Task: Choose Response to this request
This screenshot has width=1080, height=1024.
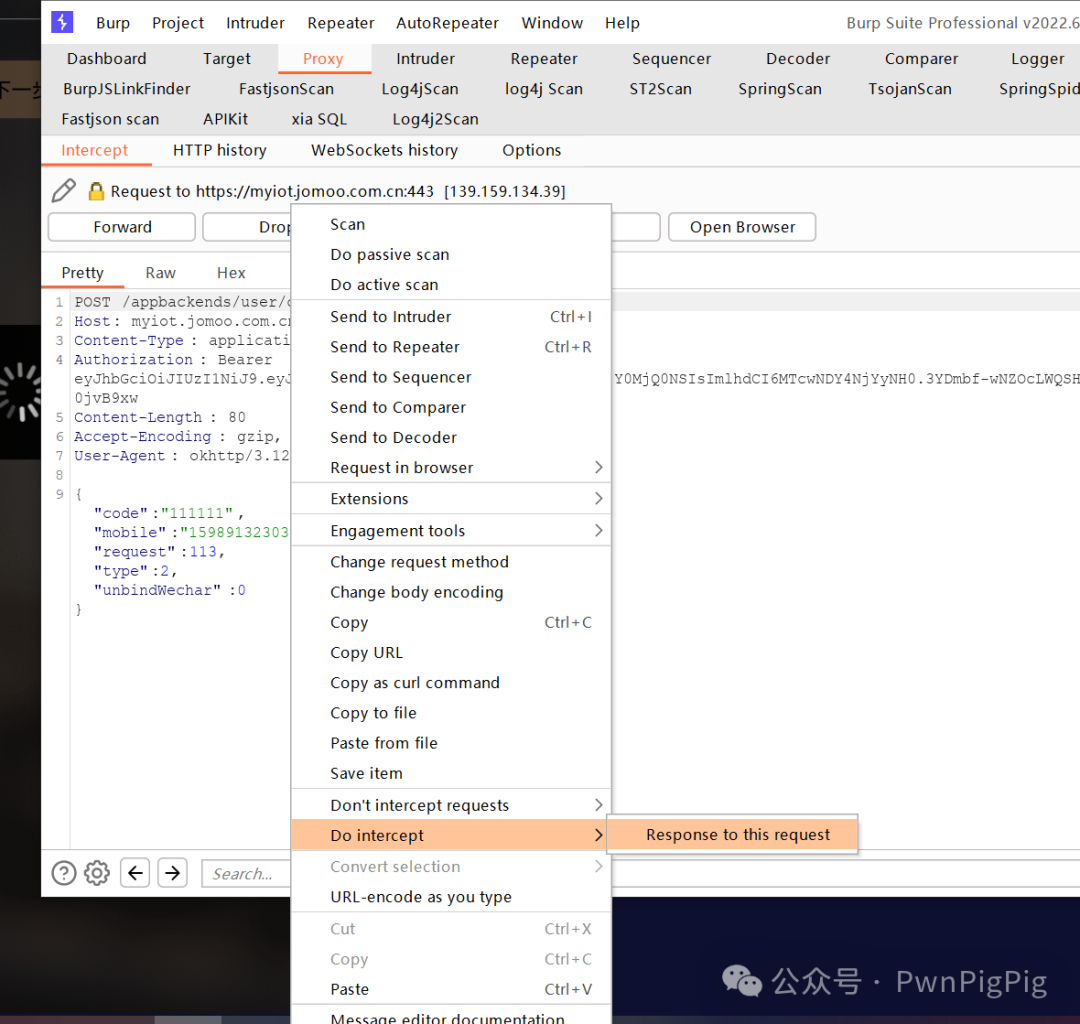Action: click(732, 835)
